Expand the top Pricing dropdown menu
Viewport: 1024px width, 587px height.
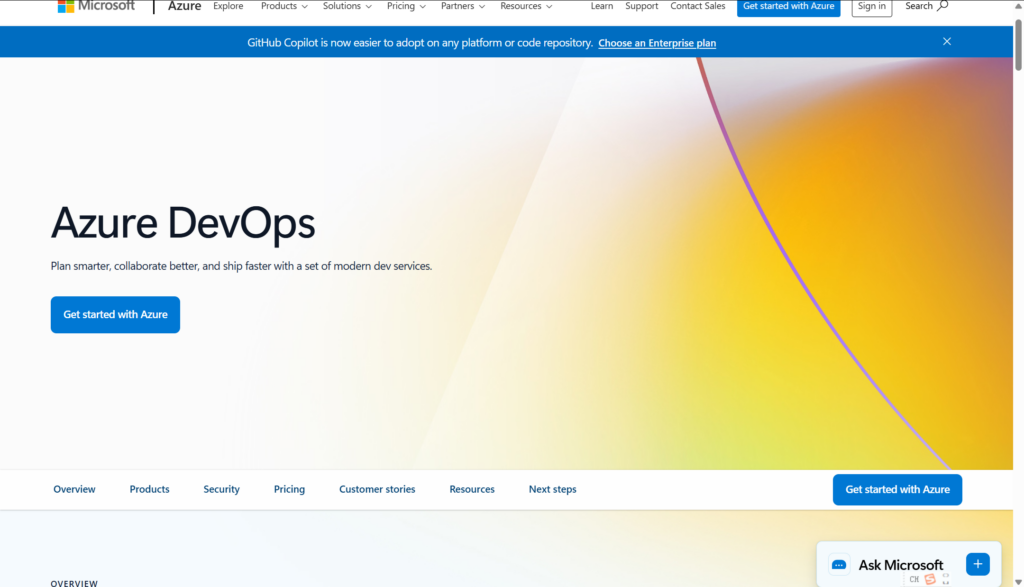pos(406,6)
